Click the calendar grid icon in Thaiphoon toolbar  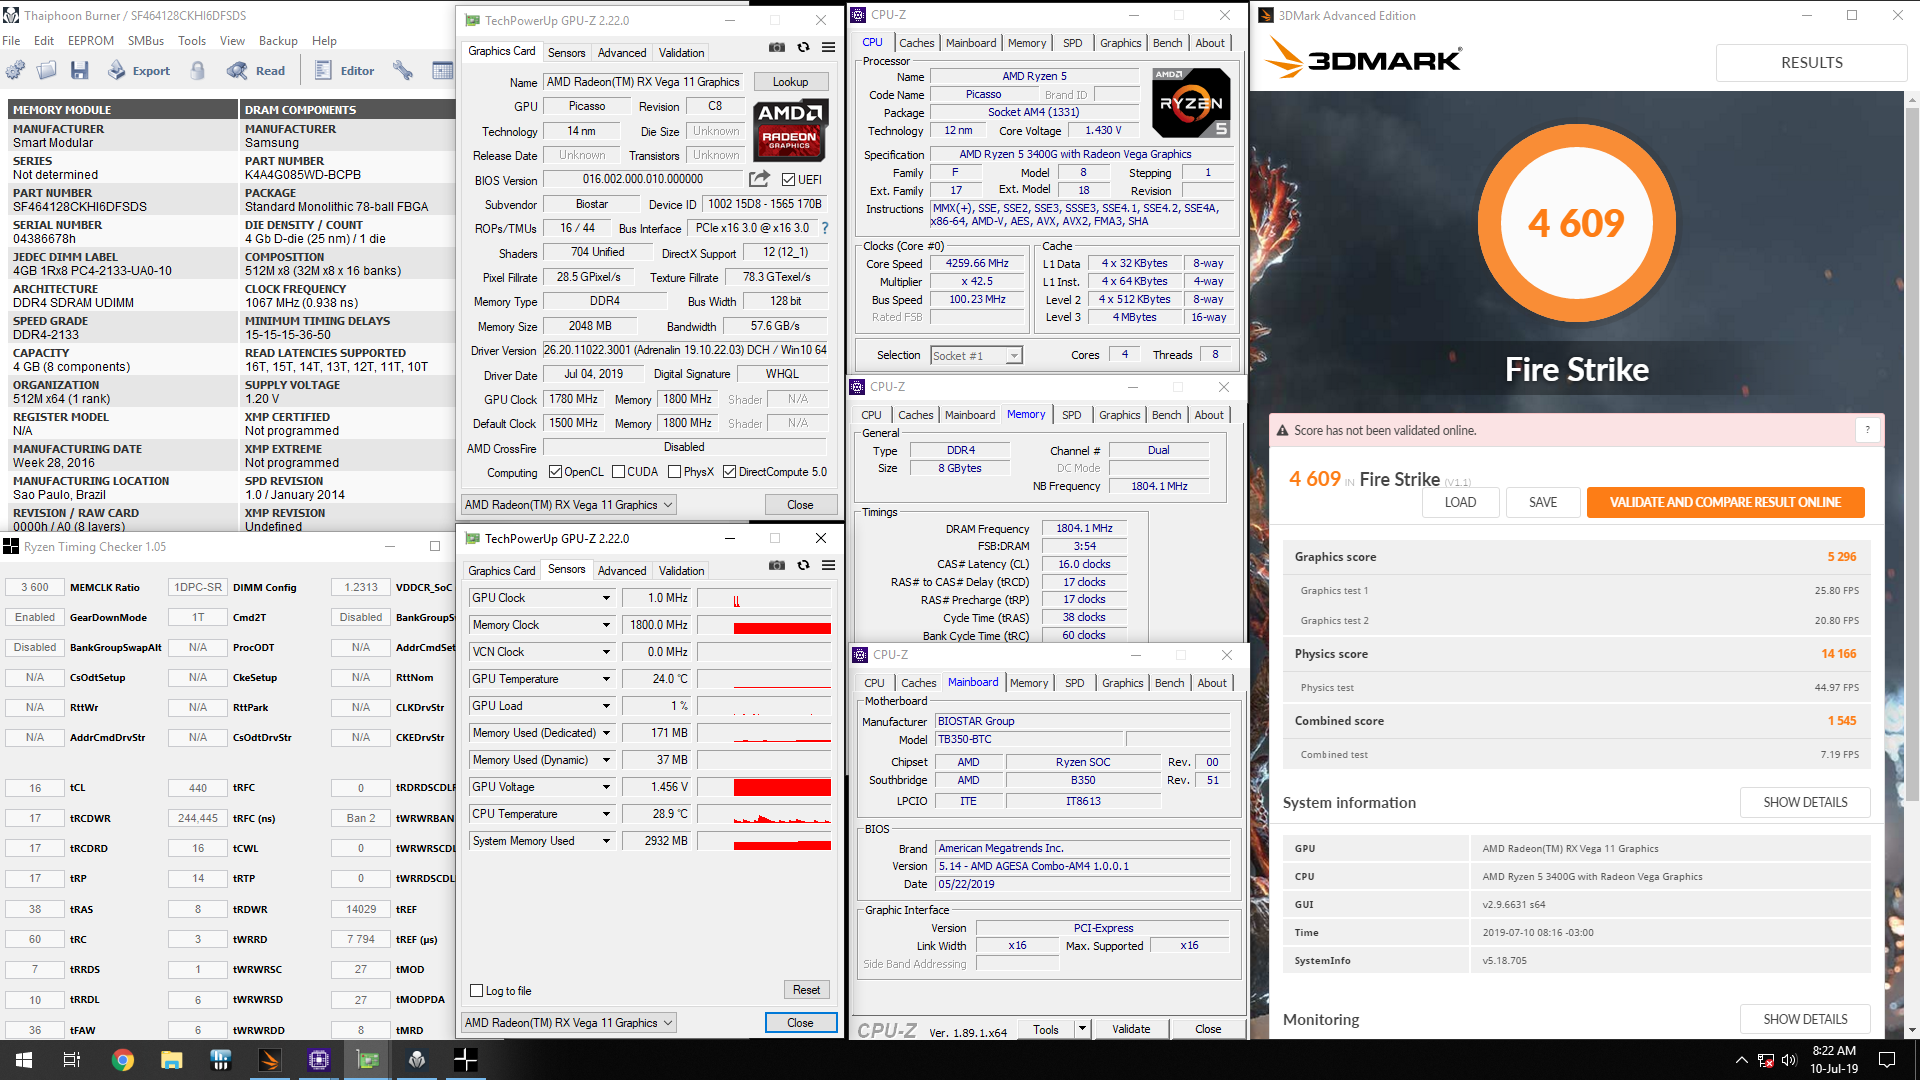coord(442,70)
